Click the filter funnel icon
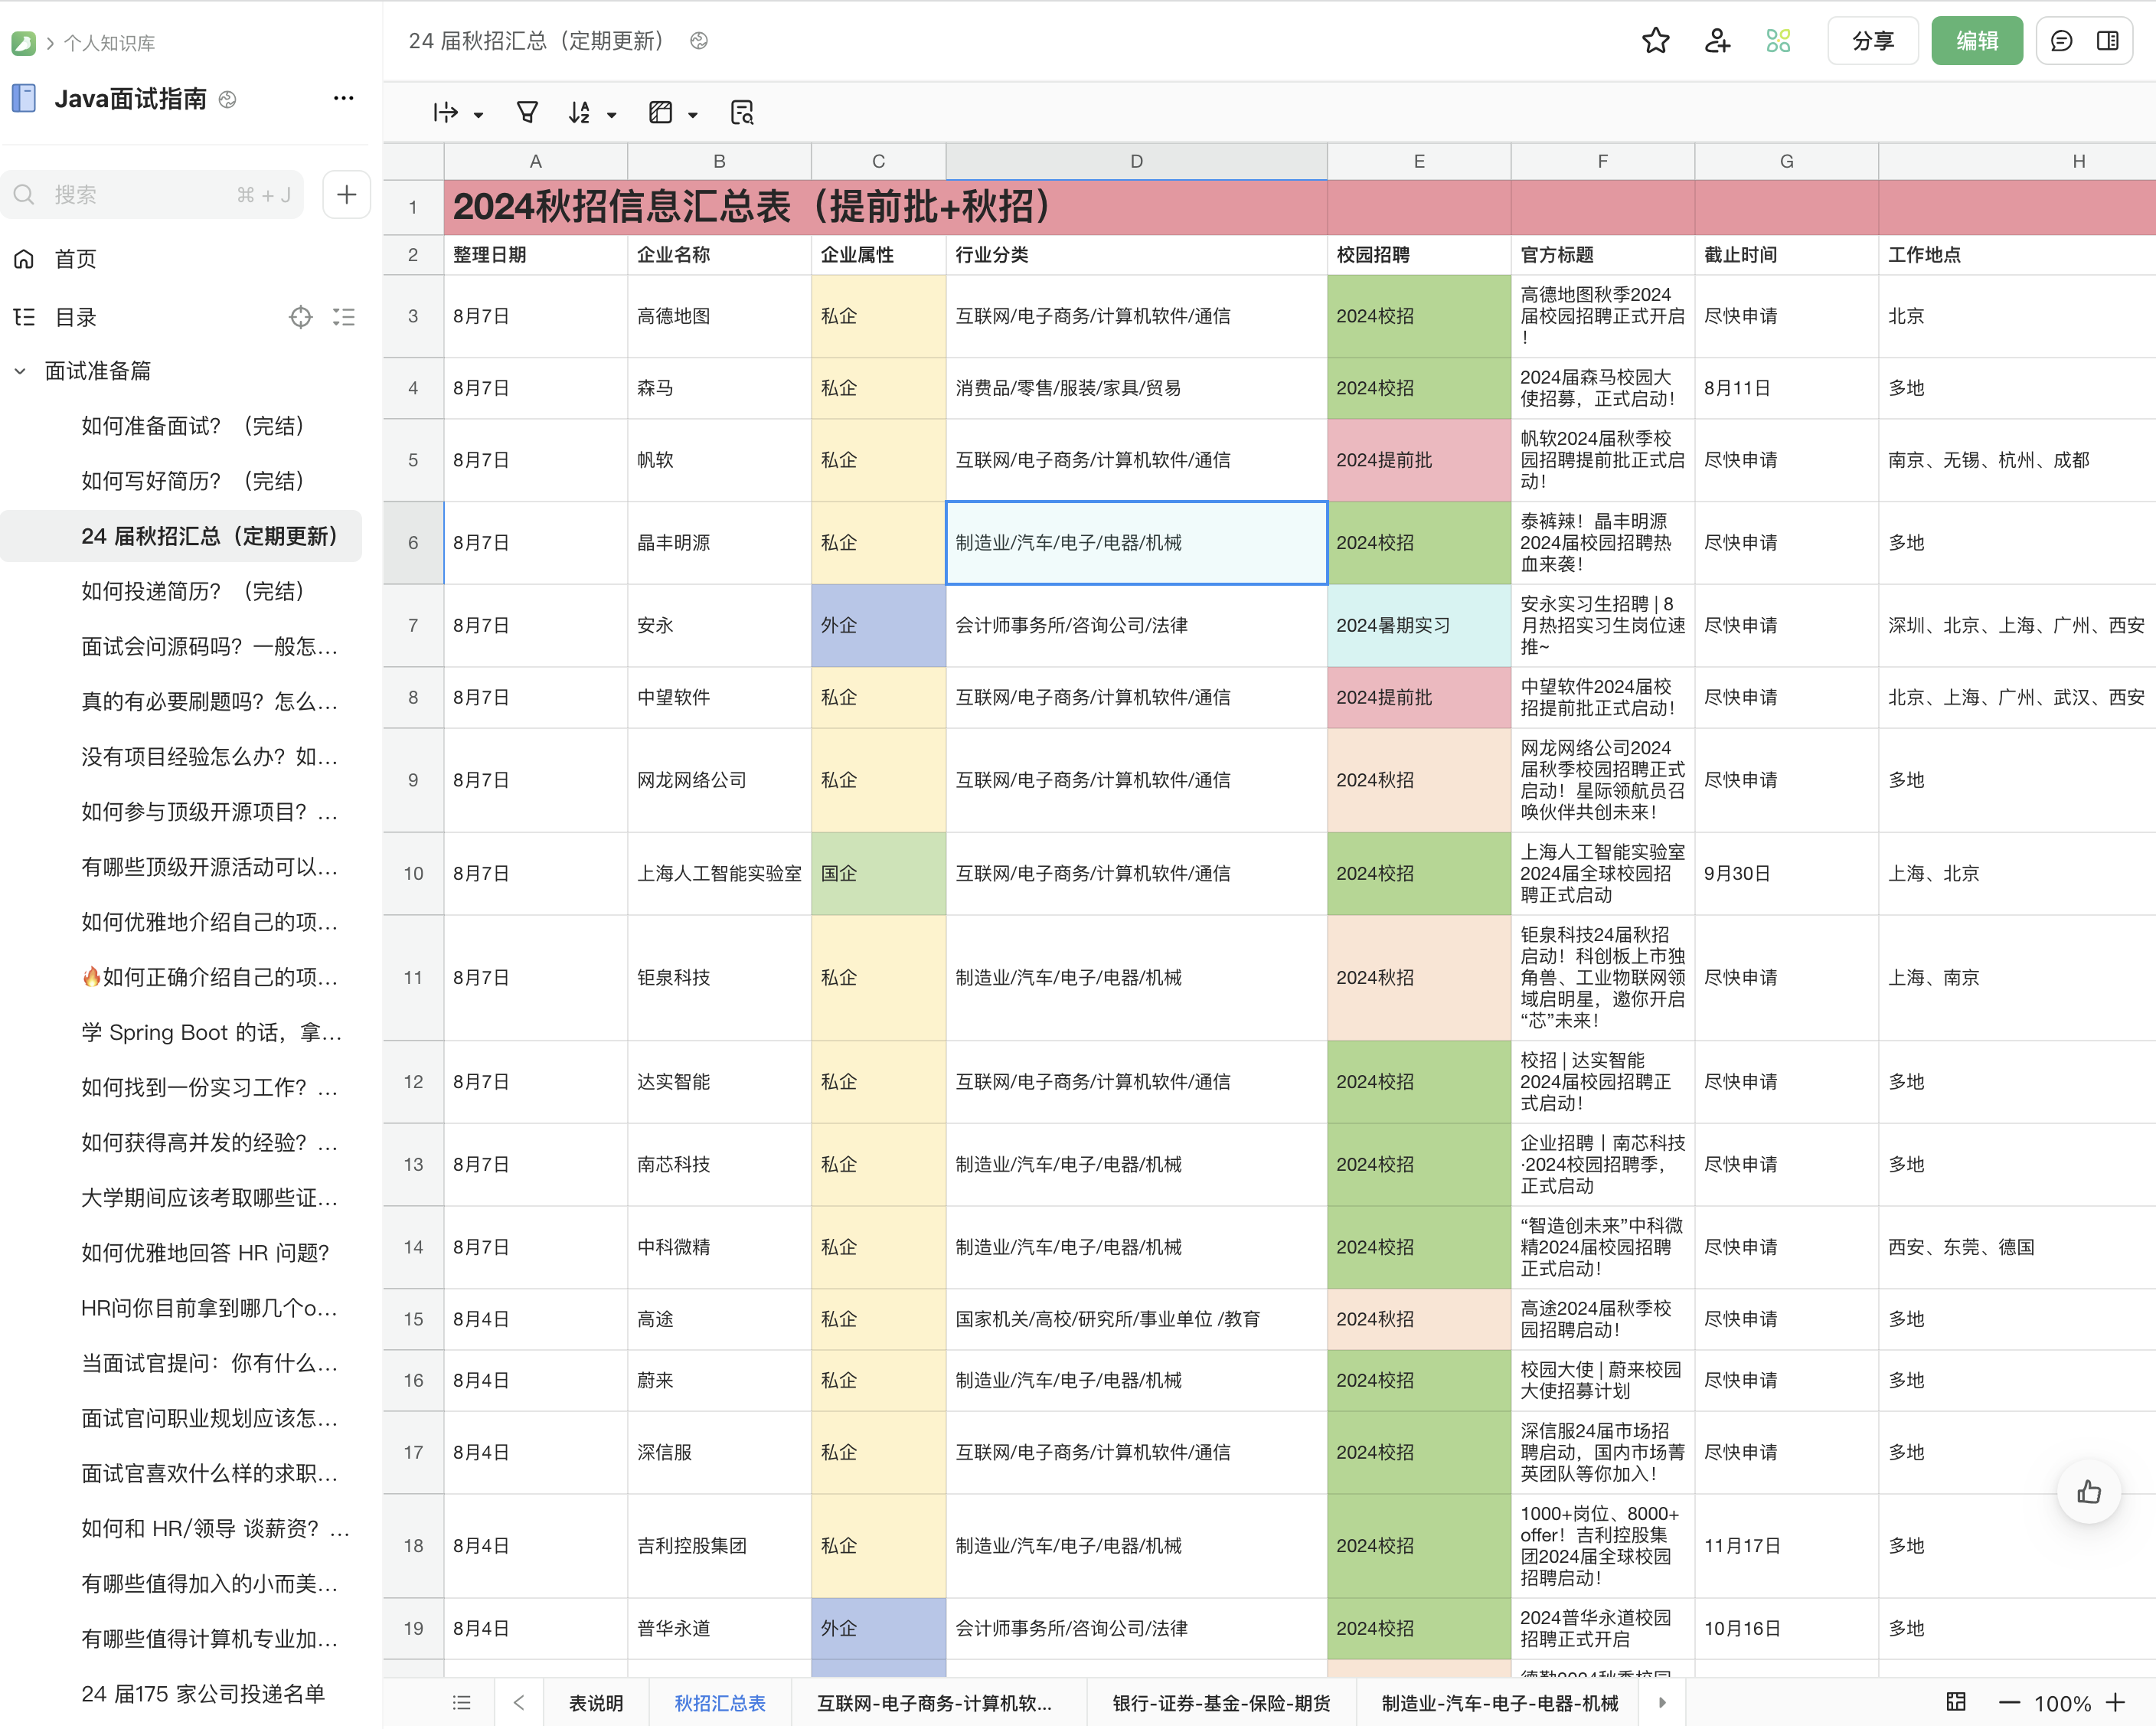The image size is (2156, 1729). pos(527,113)
